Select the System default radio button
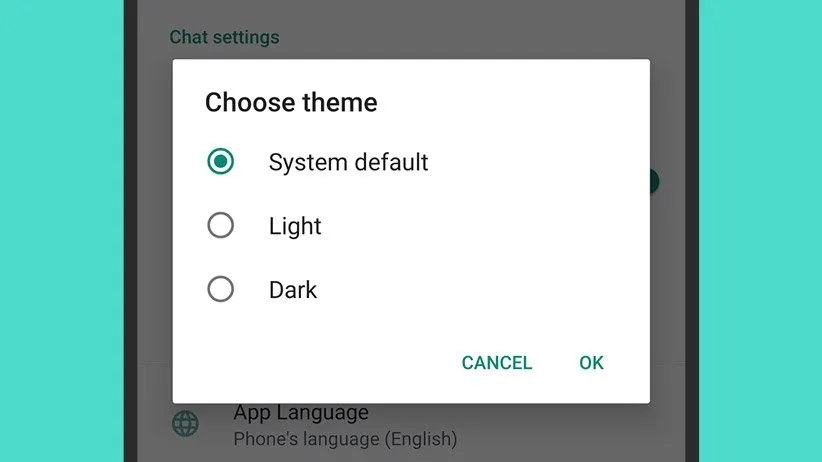This screenshot has width=822, height=462. (x=220, y=162)
